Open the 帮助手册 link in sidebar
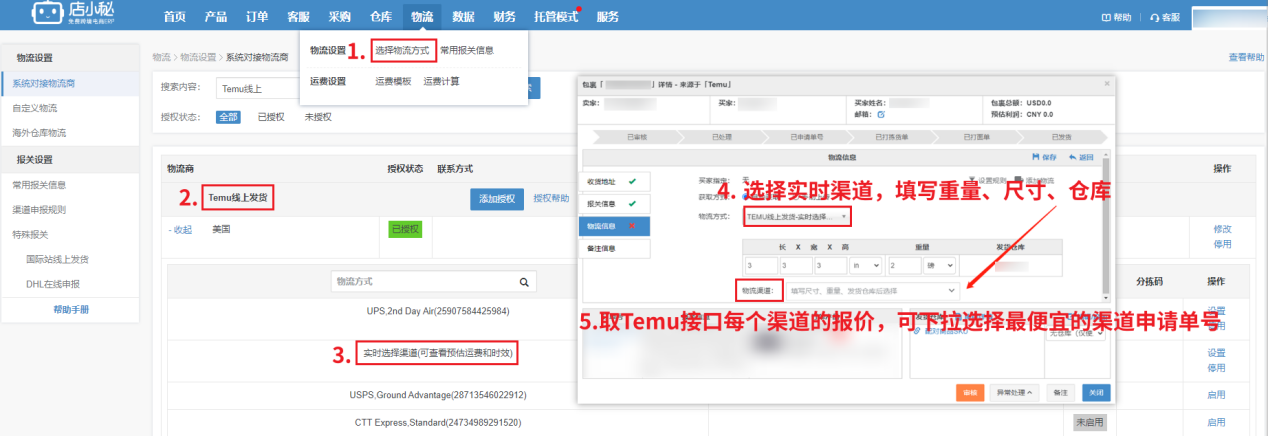The width and height of the screenshot is (1268, 436). 71,310
